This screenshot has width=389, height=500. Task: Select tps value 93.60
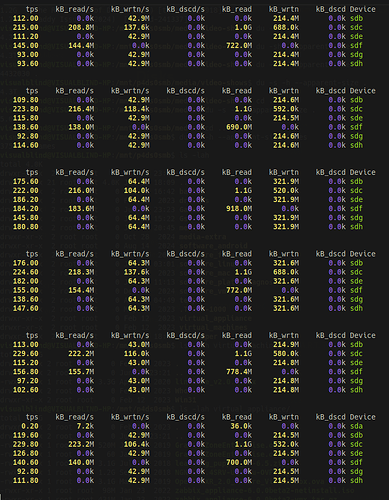tap(28, 64)
